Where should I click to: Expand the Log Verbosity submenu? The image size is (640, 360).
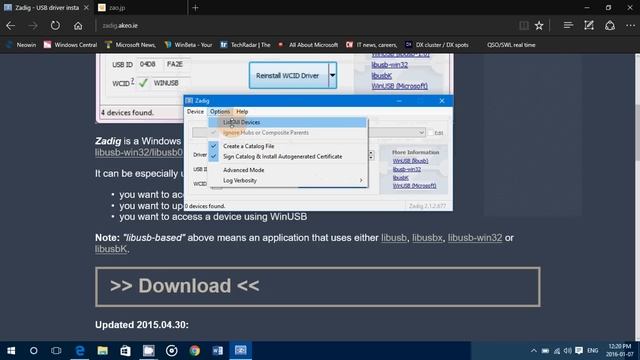tap(287, 180)
